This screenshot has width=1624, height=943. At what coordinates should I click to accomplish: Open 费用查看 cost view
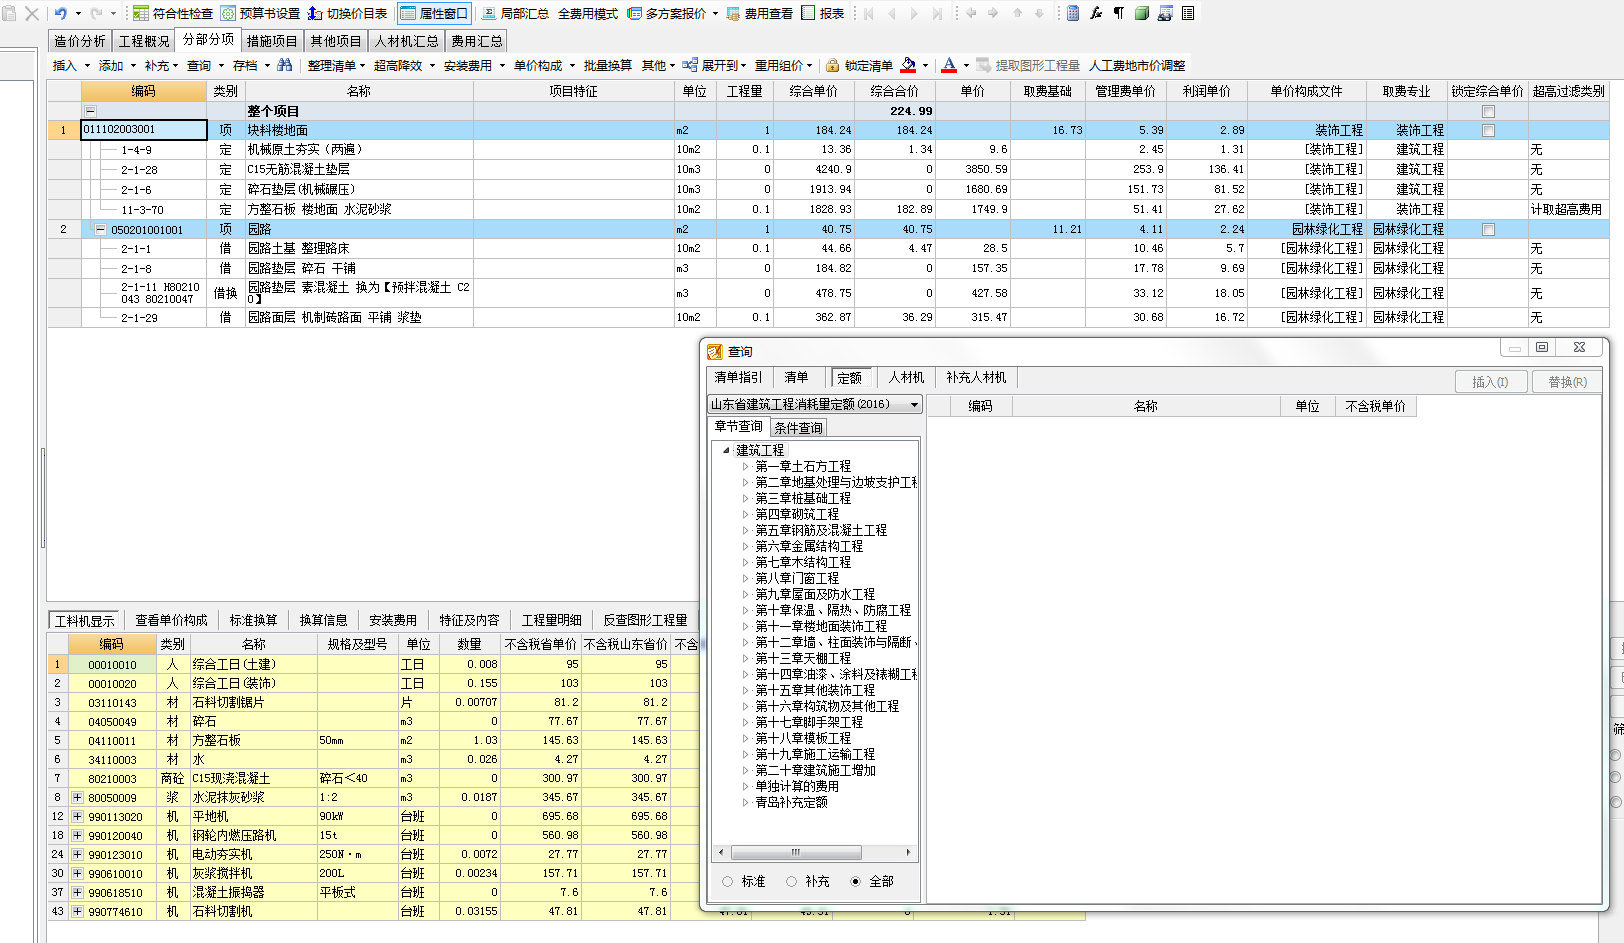pos(759,13)
